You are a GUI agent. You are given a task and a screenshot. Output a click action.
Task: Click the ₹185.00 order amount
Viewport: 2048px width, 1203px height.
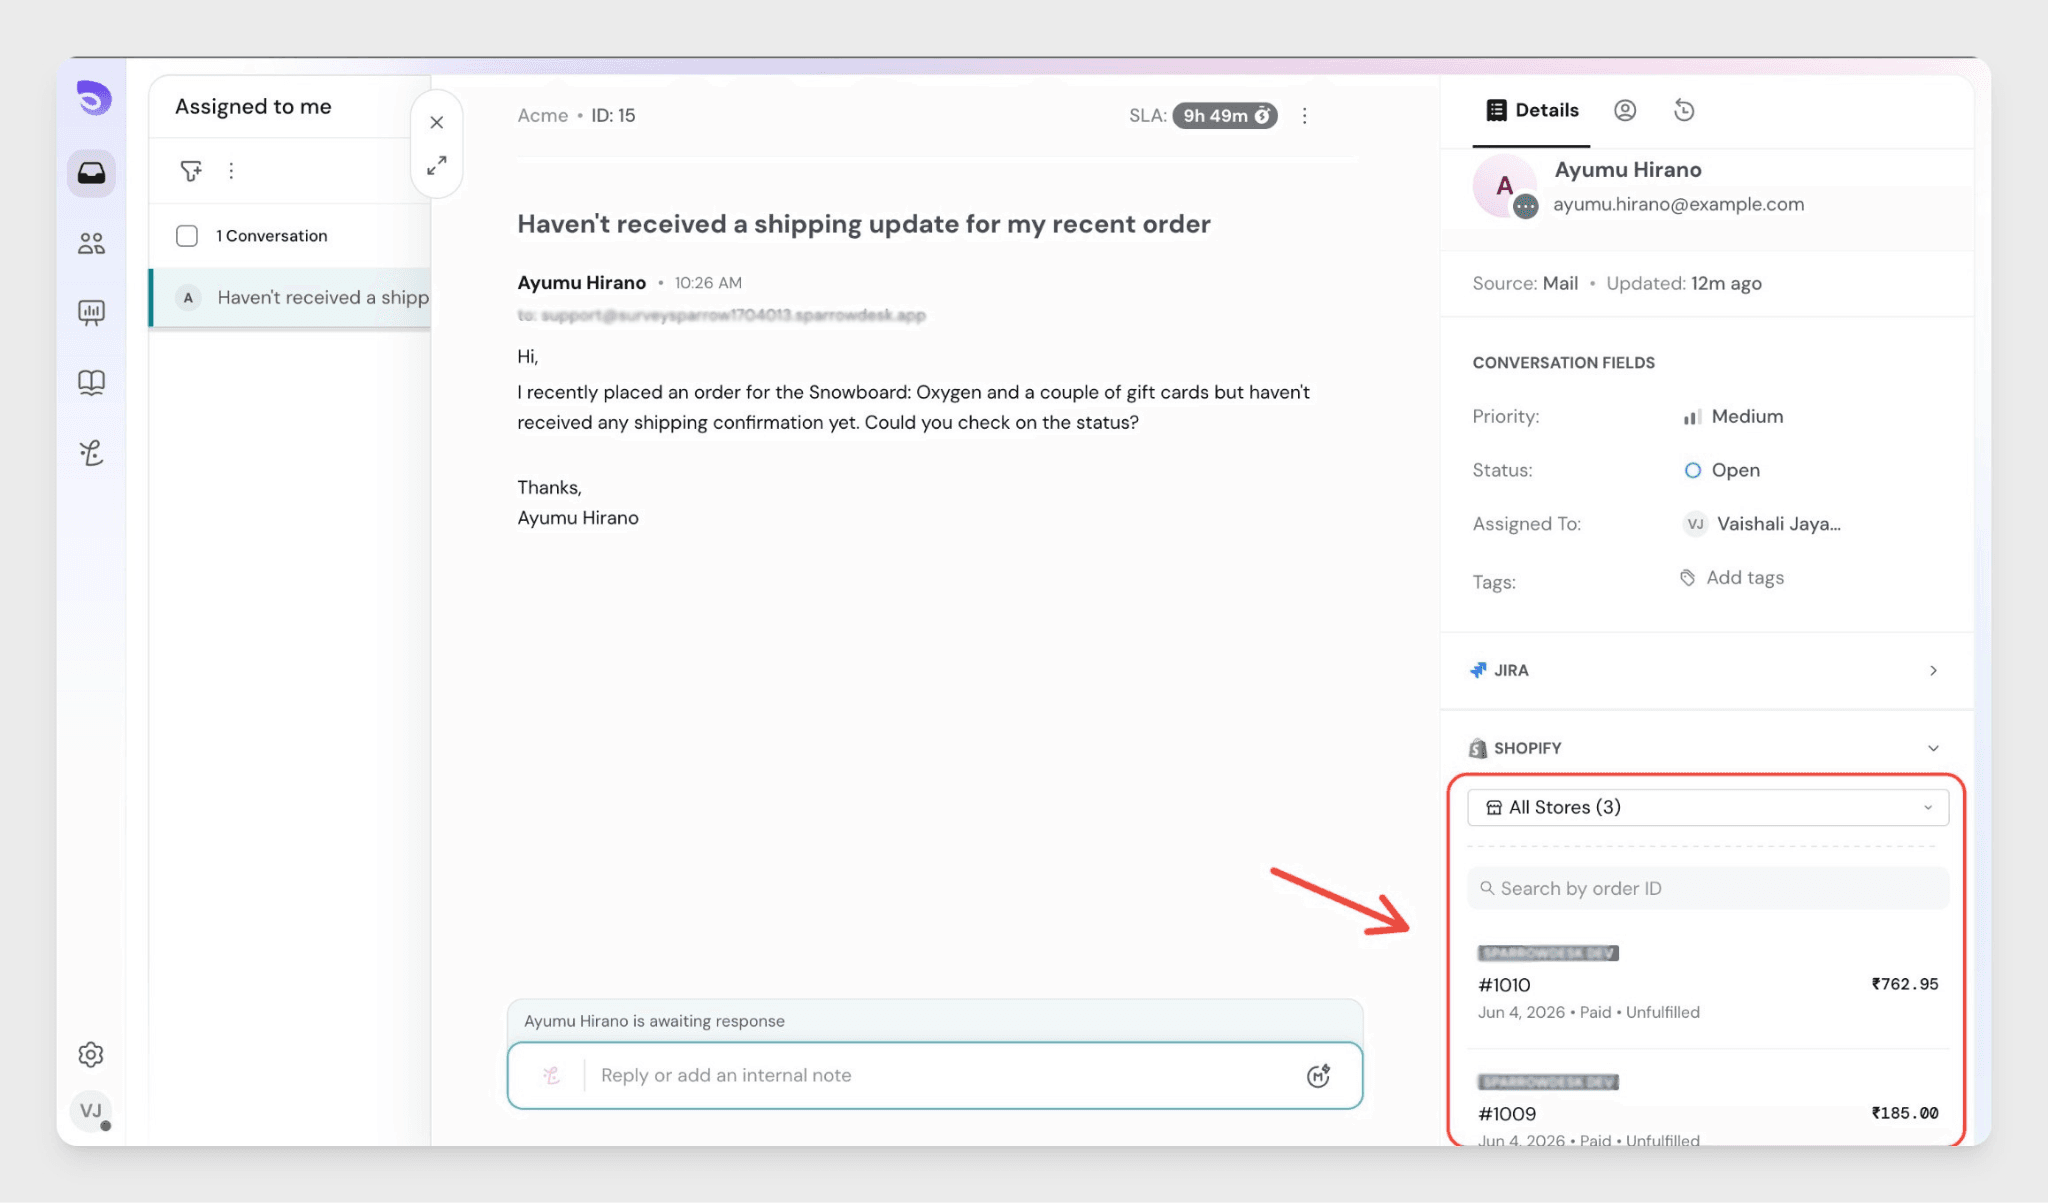click(1905, 1113)
